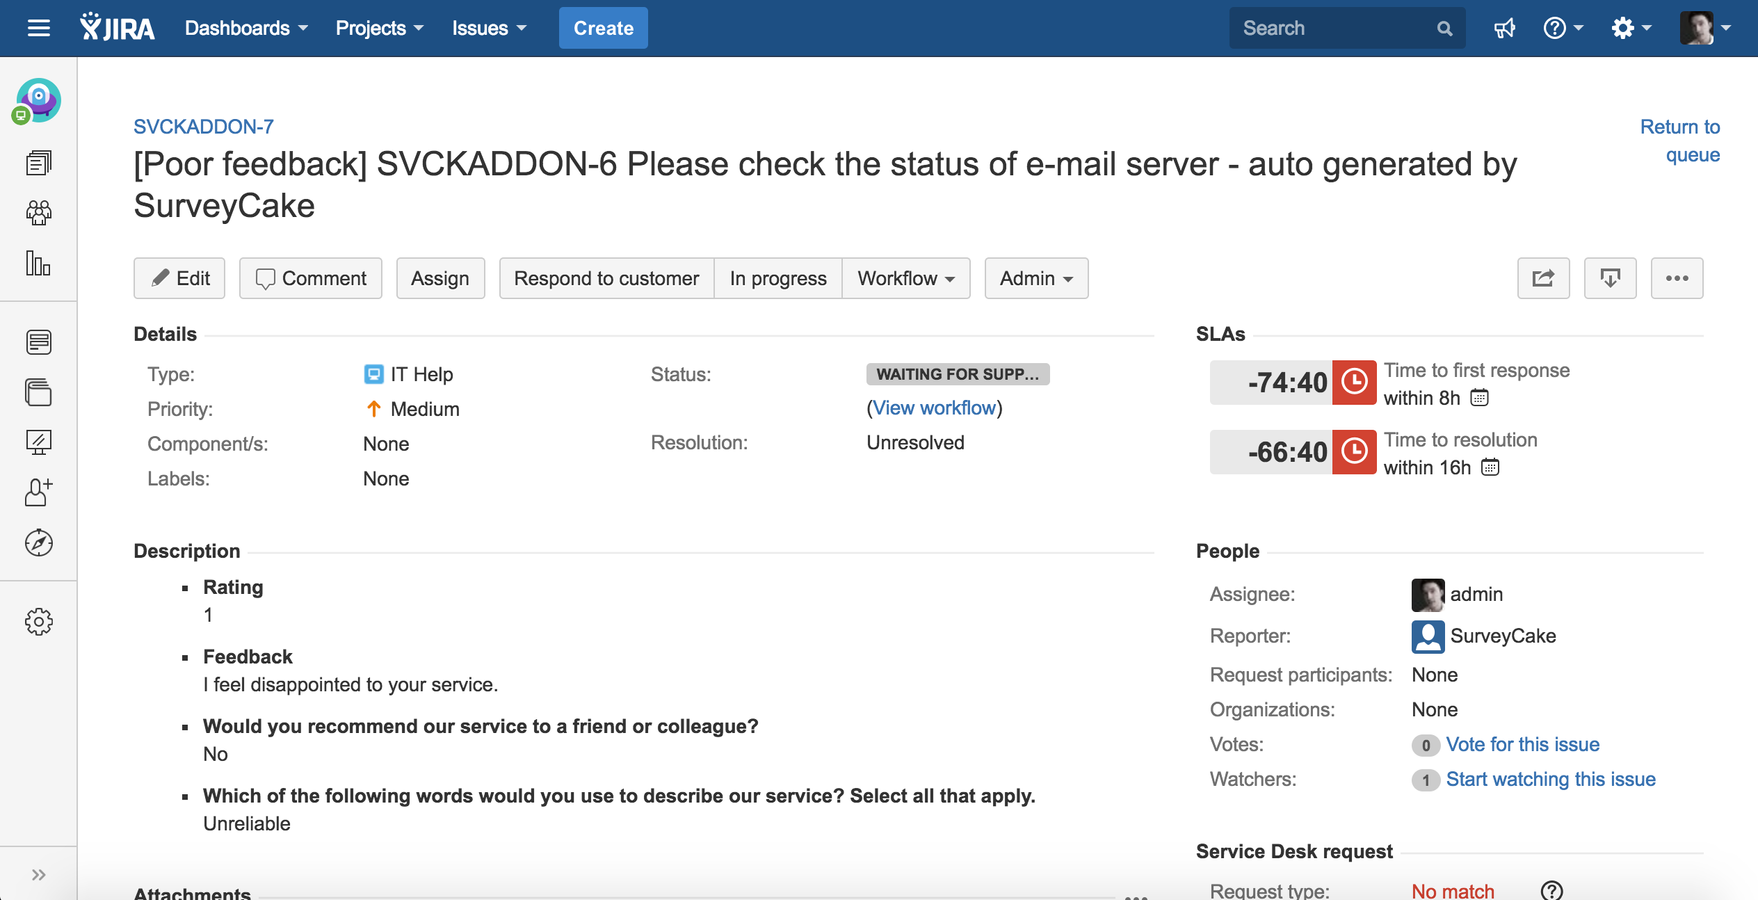1758x900 pixels.
Task: Click the SurveyCake reporter avatar
Action: [x=1428, y=636]
